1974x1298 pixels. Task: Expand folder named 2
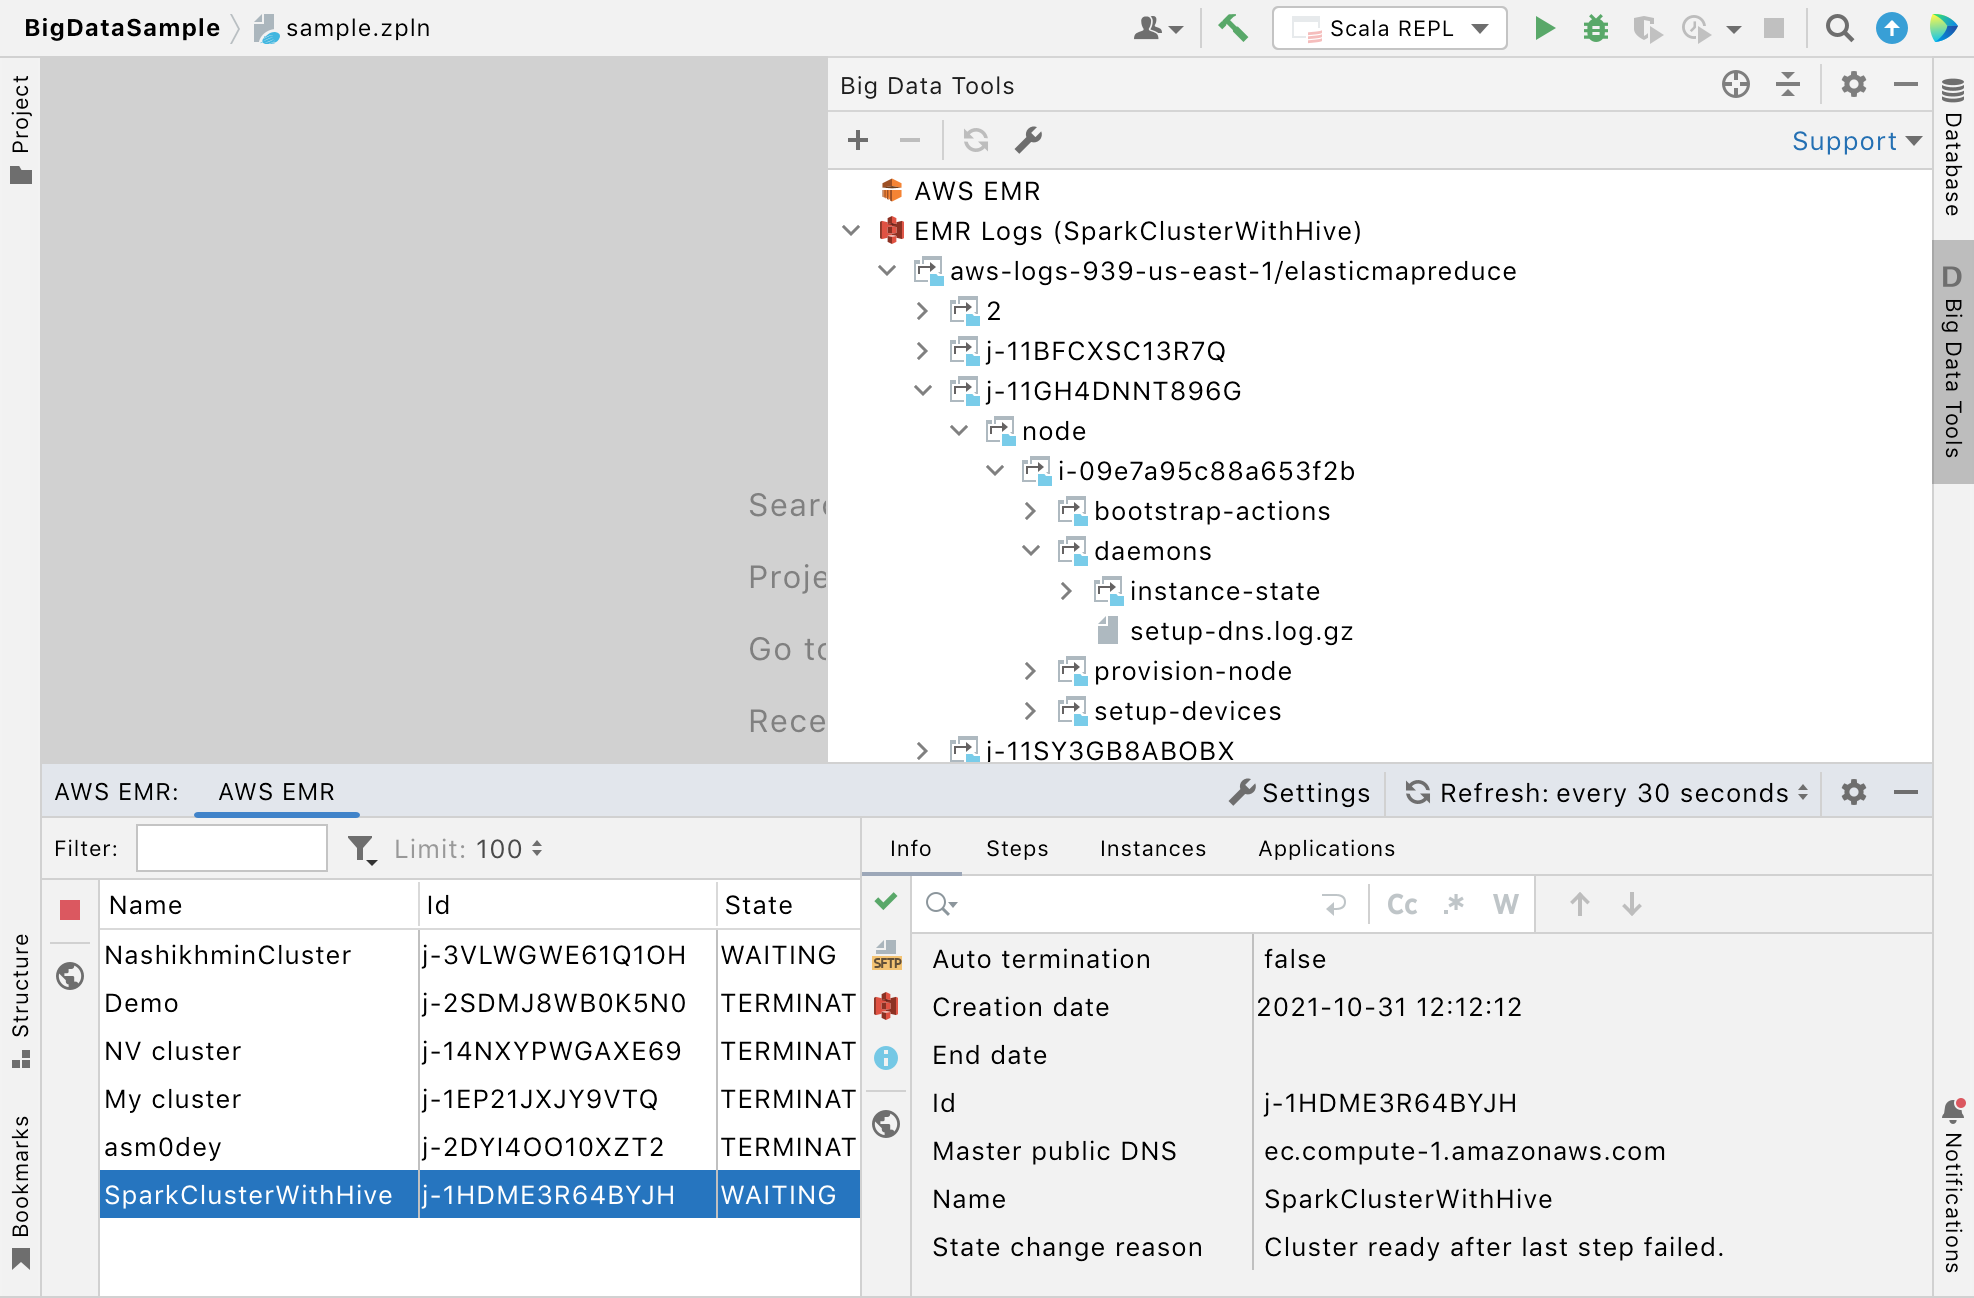922,311
